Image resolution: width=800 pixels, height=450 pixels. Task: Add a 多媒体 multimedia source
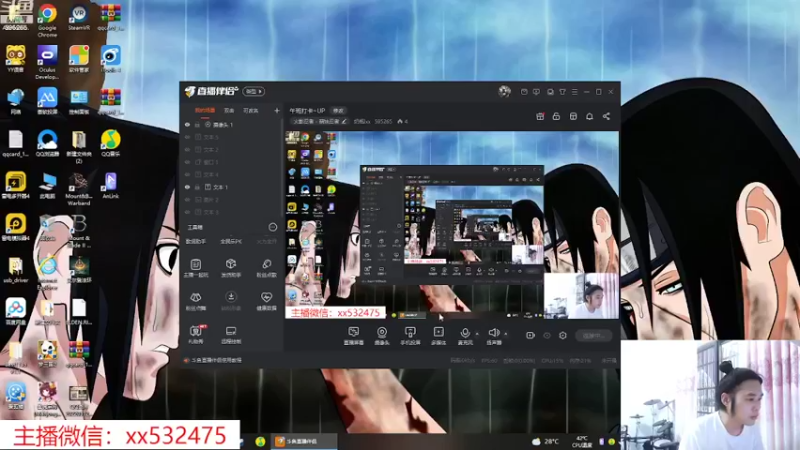pyautogui.click(x=438, y=336)
